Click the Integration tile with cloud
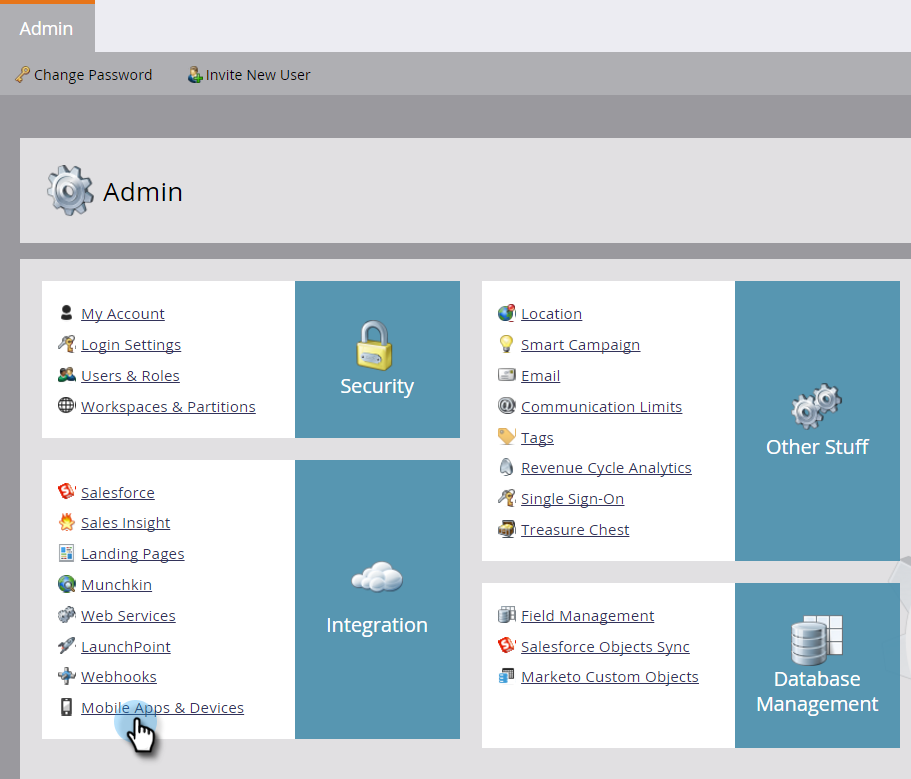The width and height of the screenshot is (911, 779). (377, 599)
